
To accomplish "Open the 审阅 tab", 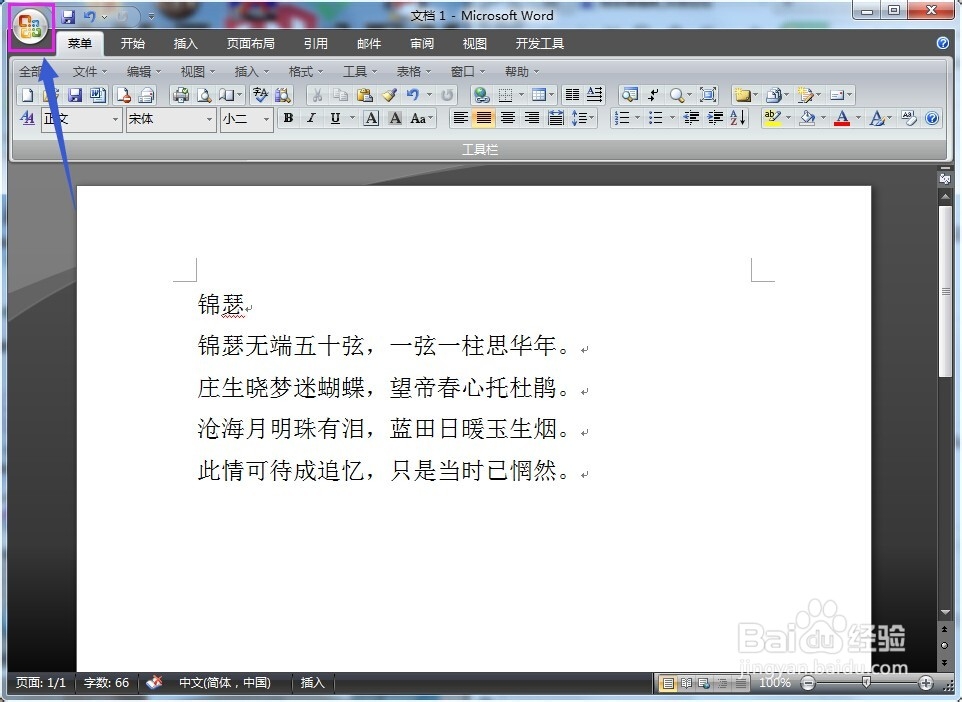I will (x=421, y=44).
